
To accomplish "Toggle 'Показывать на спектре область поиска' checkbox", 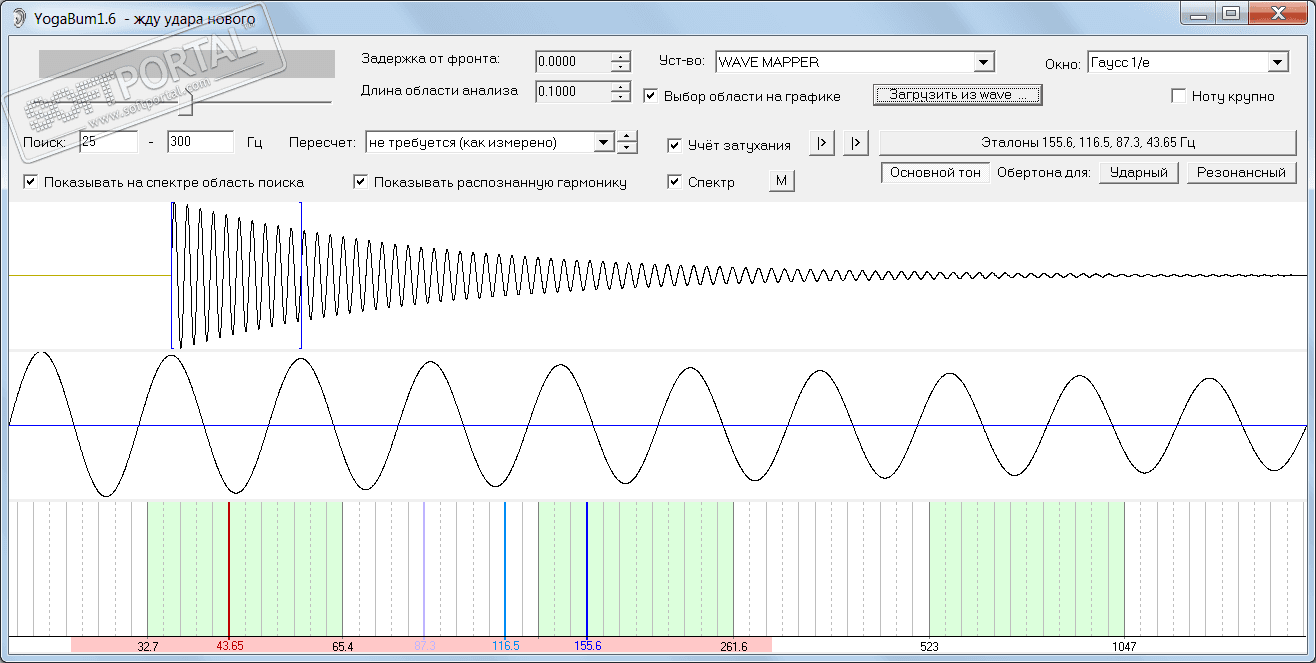I will 30,182.
